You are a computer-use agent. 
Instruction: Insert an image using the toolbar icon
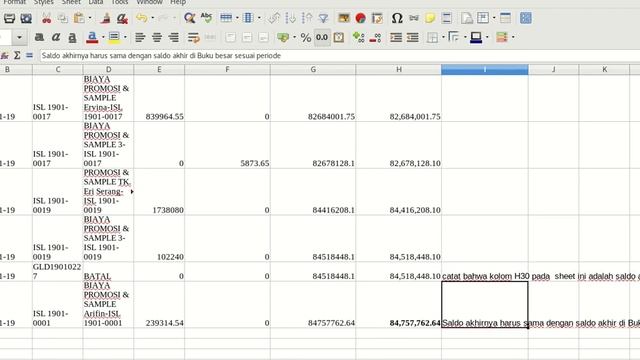[344, 18]
